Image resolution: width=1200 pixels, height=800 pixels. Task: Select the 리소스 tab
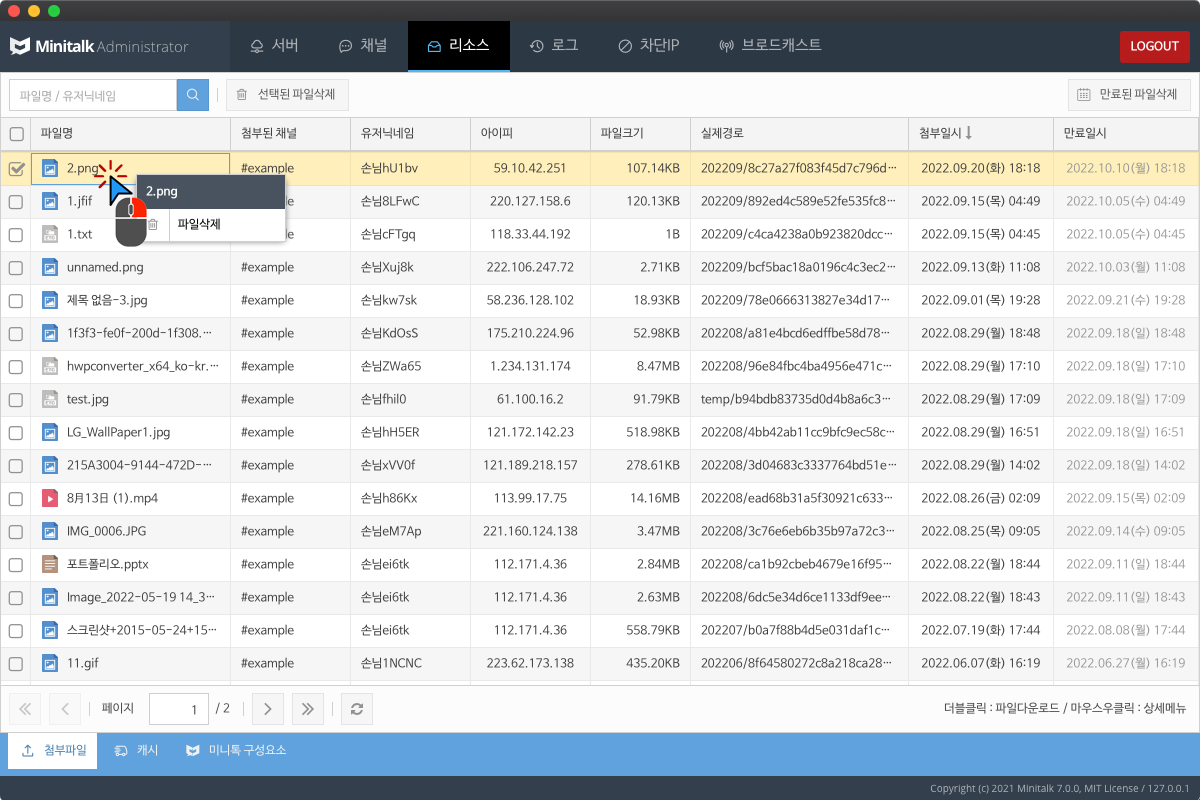pos(459,46)
